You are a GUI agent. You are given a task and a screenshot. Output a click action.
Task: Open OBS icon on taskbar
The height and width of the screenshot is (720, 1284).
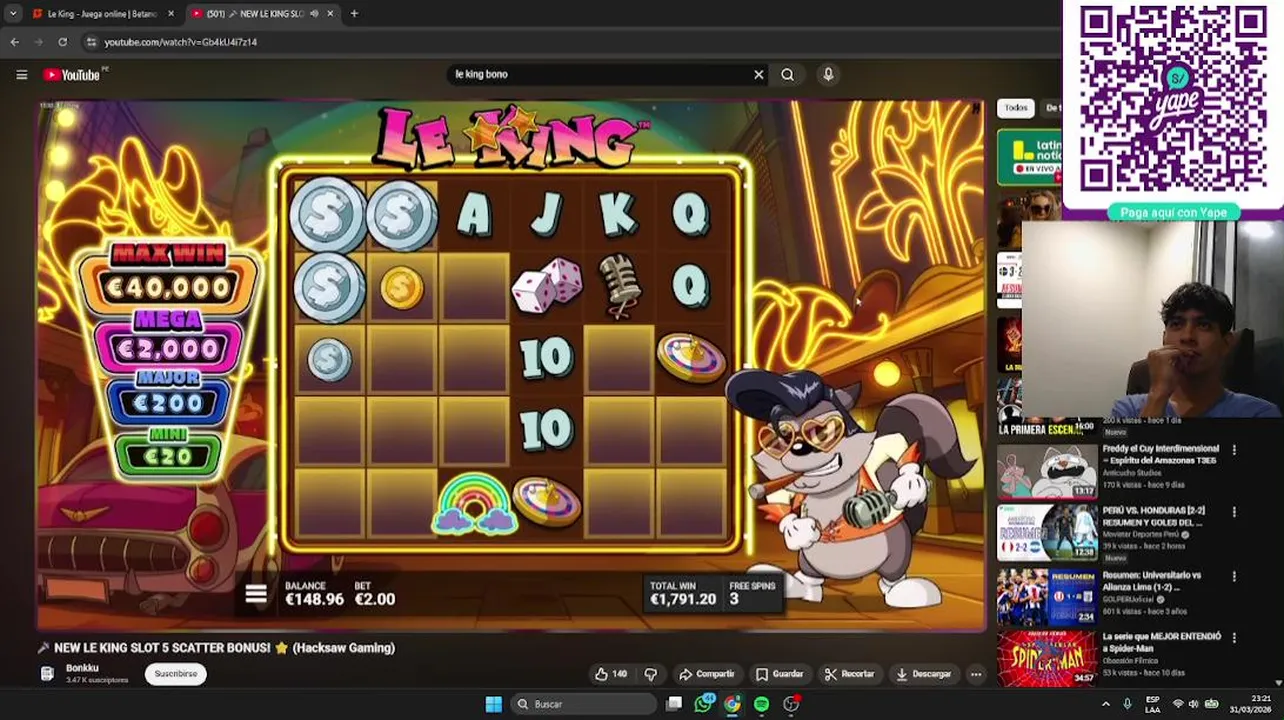pyautogui.click(x=791, y=704)
